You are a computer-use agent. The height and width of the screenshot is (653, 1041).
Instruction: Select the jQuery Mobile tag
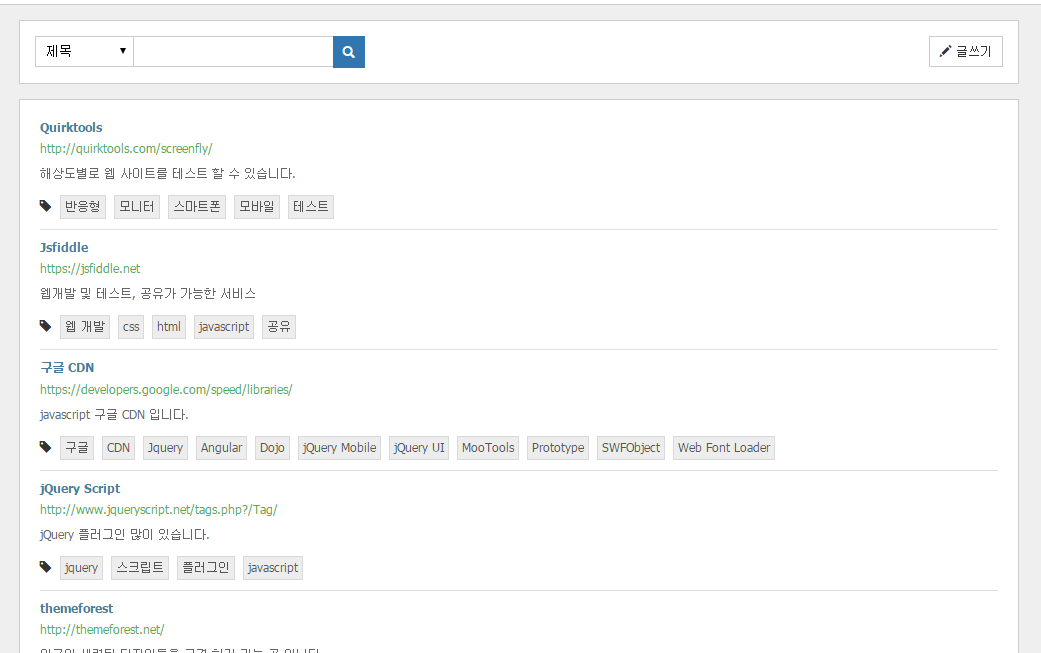point(340,448)
